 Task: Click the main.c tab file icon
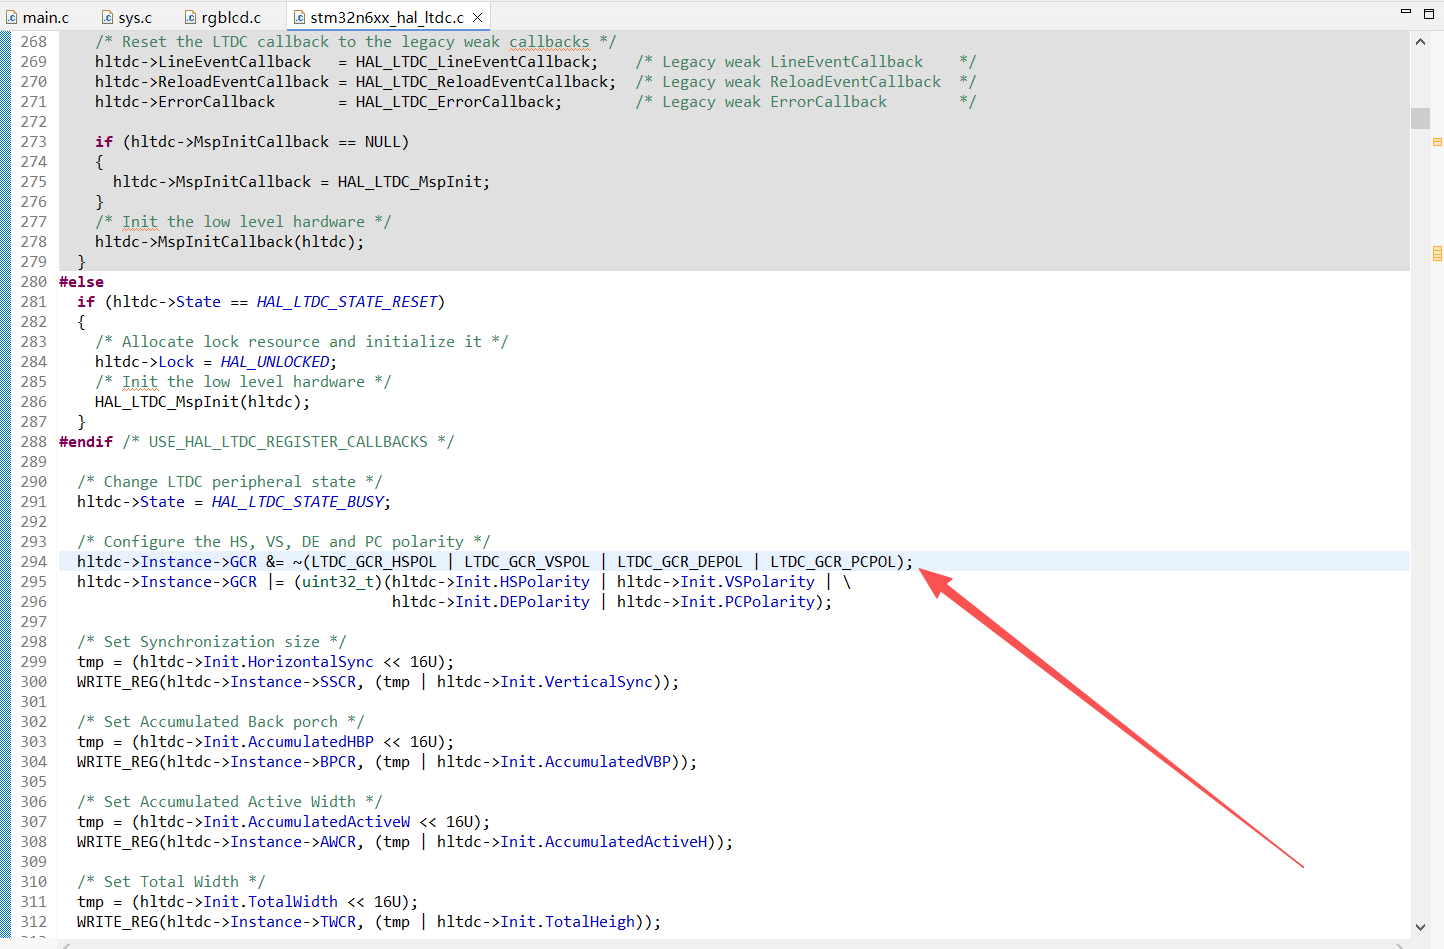[12, 17]
